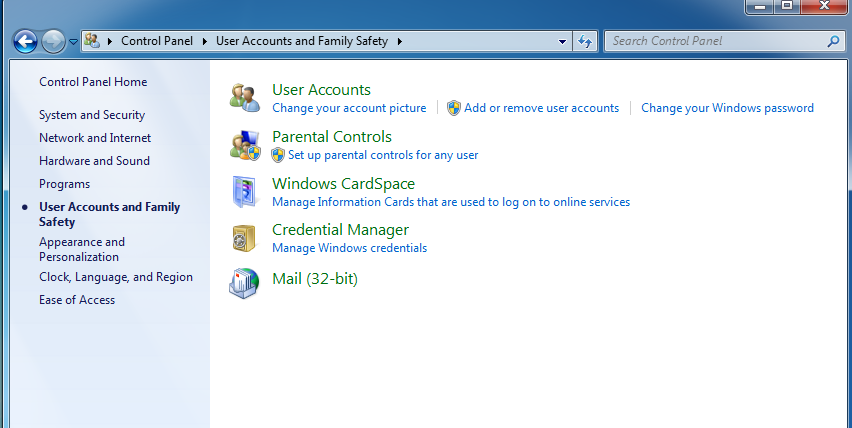
Task: Click Add or remove user accounts
Action: [541, 108]
